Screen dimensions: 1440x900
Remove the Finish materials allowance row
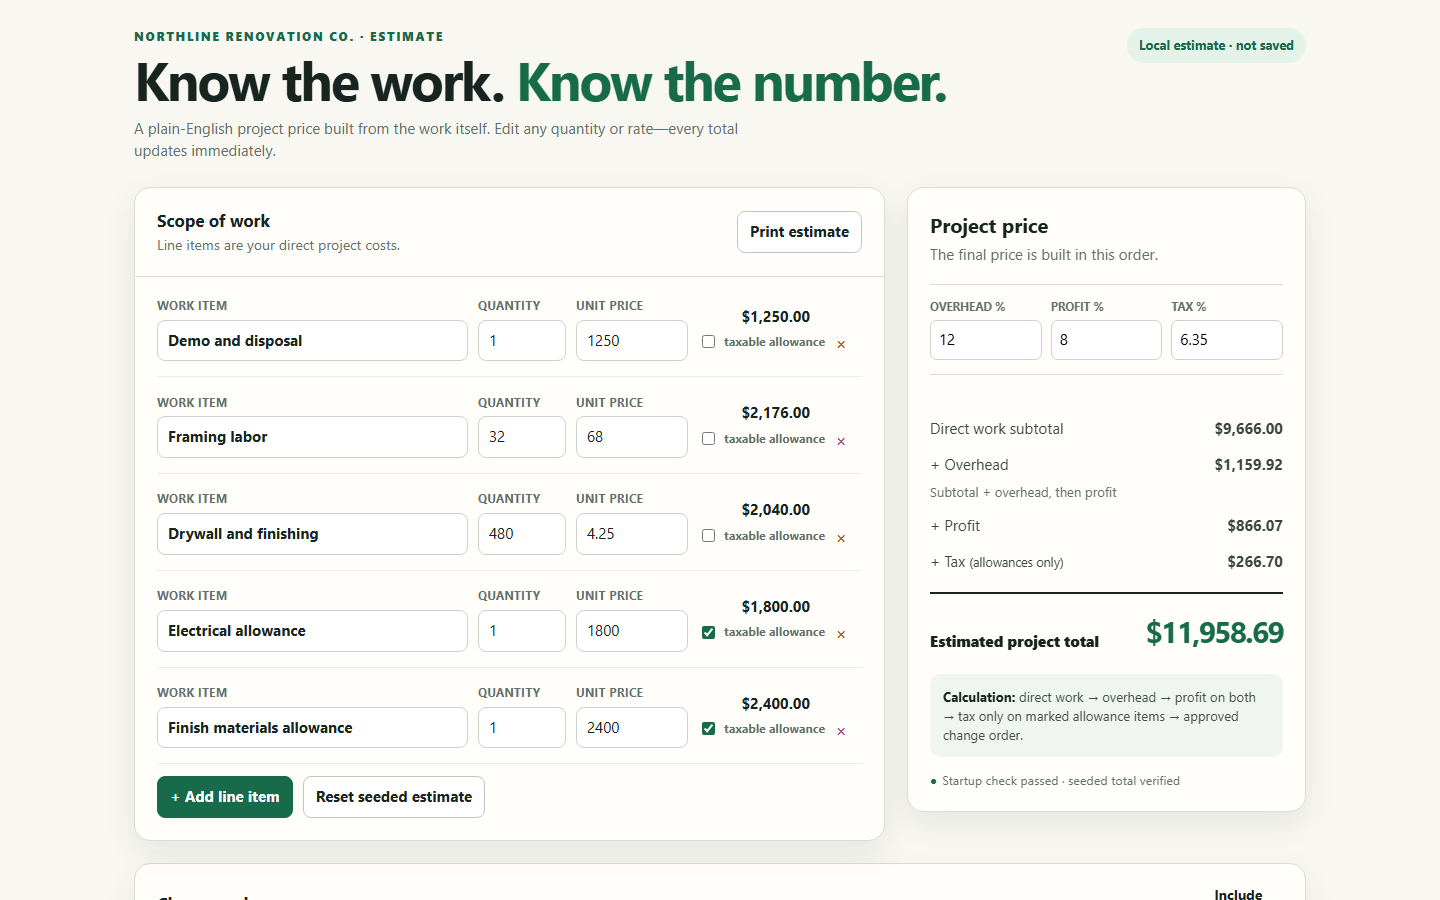[x=841, y=731]
